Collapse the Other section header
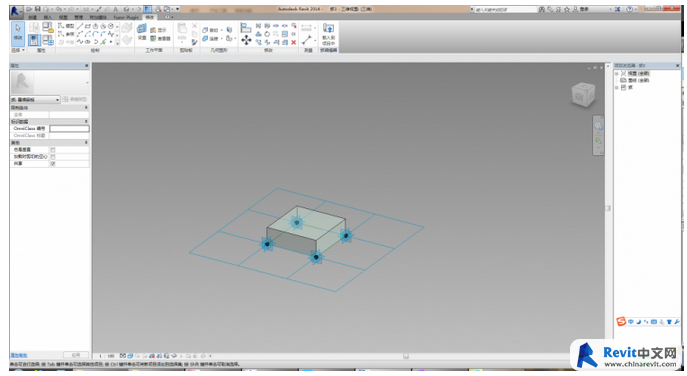The height and width of the screenshot is (376, 687). [x=50, y=143]
